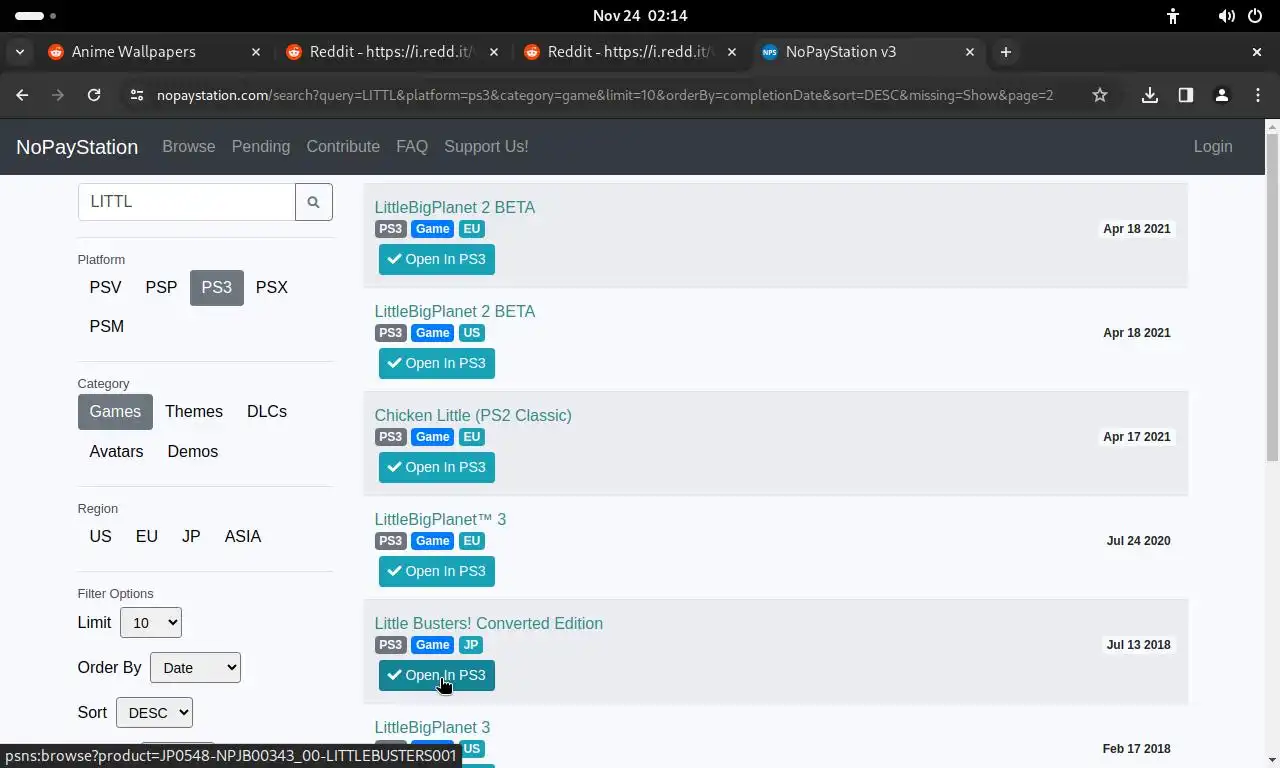Open the system volume icon
1280x768 pixels.
click(x=1227, y=16)
